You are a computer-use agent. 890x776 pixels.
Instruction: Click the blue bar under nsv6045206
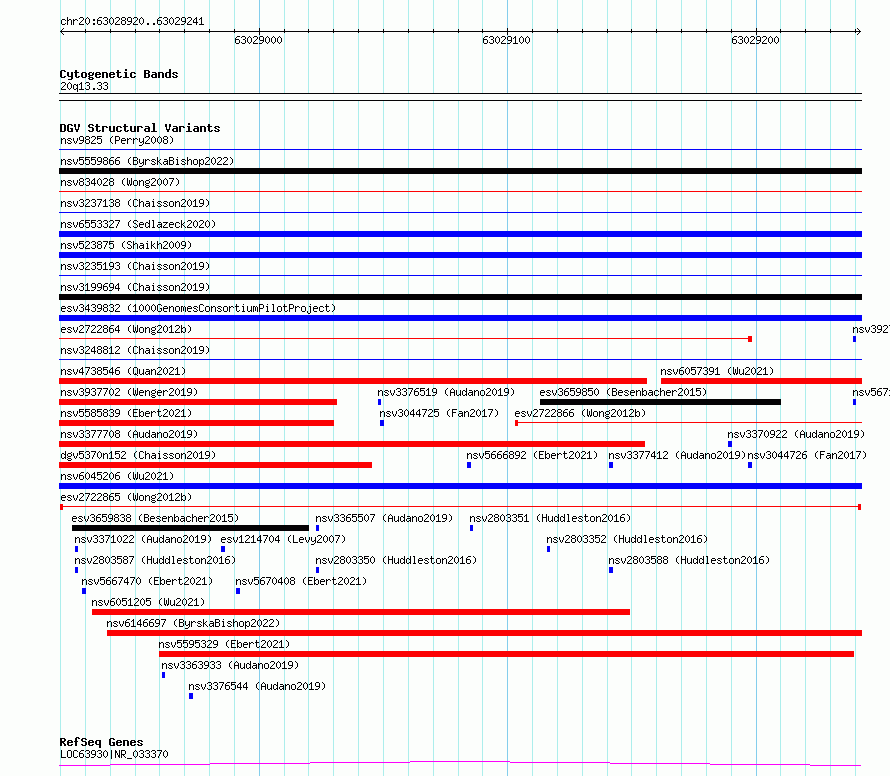[x=460, y=486]
